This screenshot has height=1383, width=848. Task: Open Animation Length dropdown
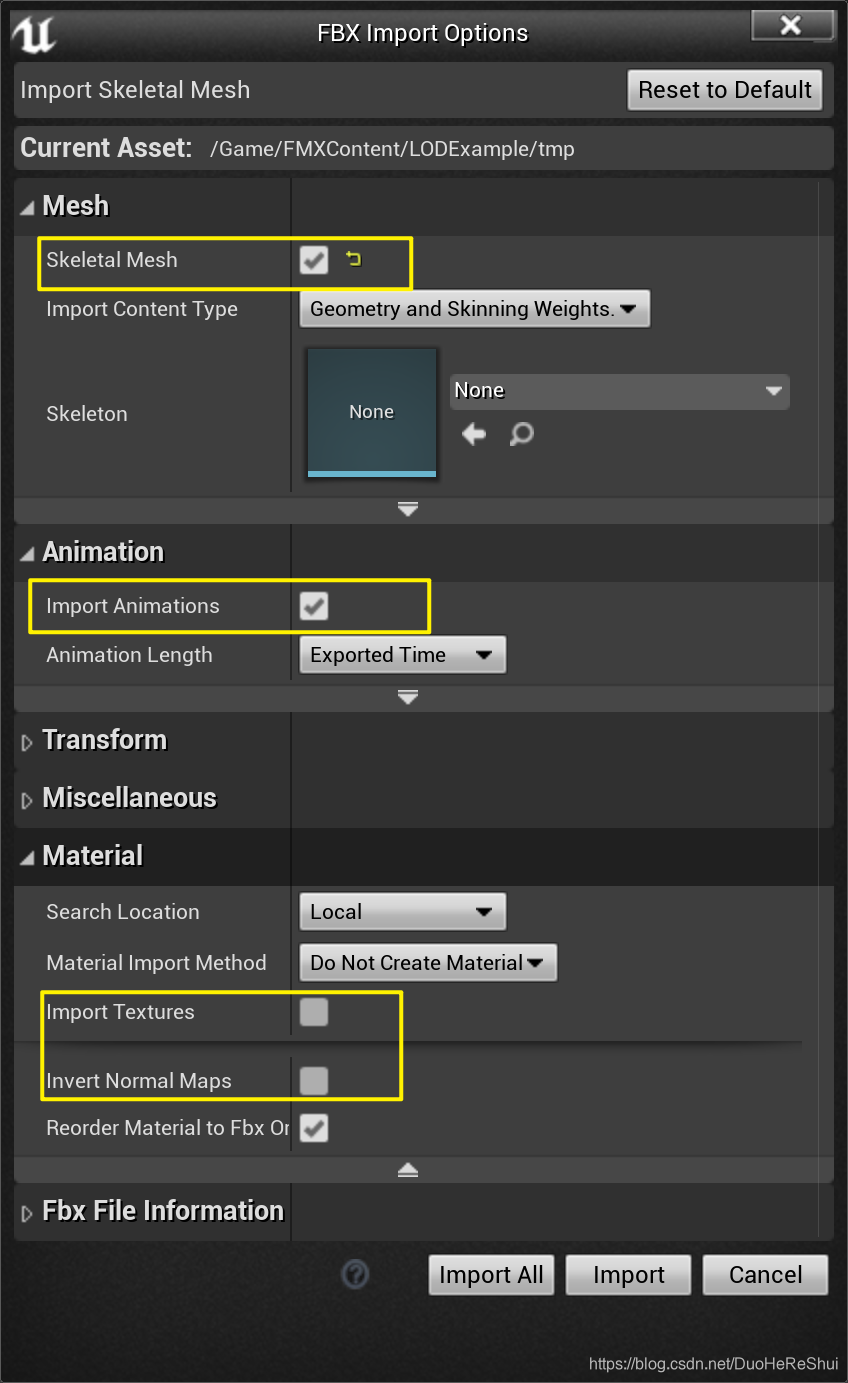(403, 655)
